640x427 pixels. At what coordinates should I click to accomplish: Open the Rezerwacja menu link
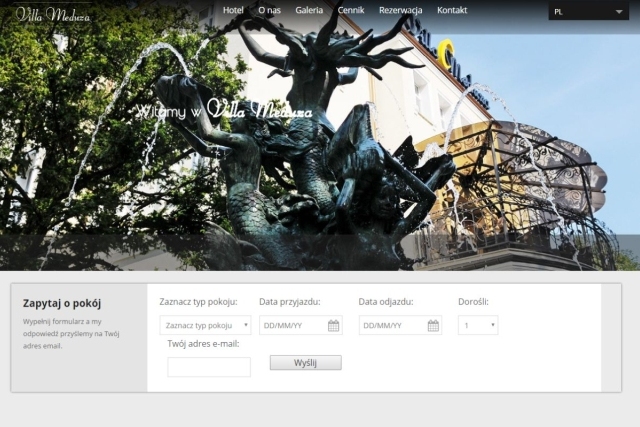coord(400,10)
